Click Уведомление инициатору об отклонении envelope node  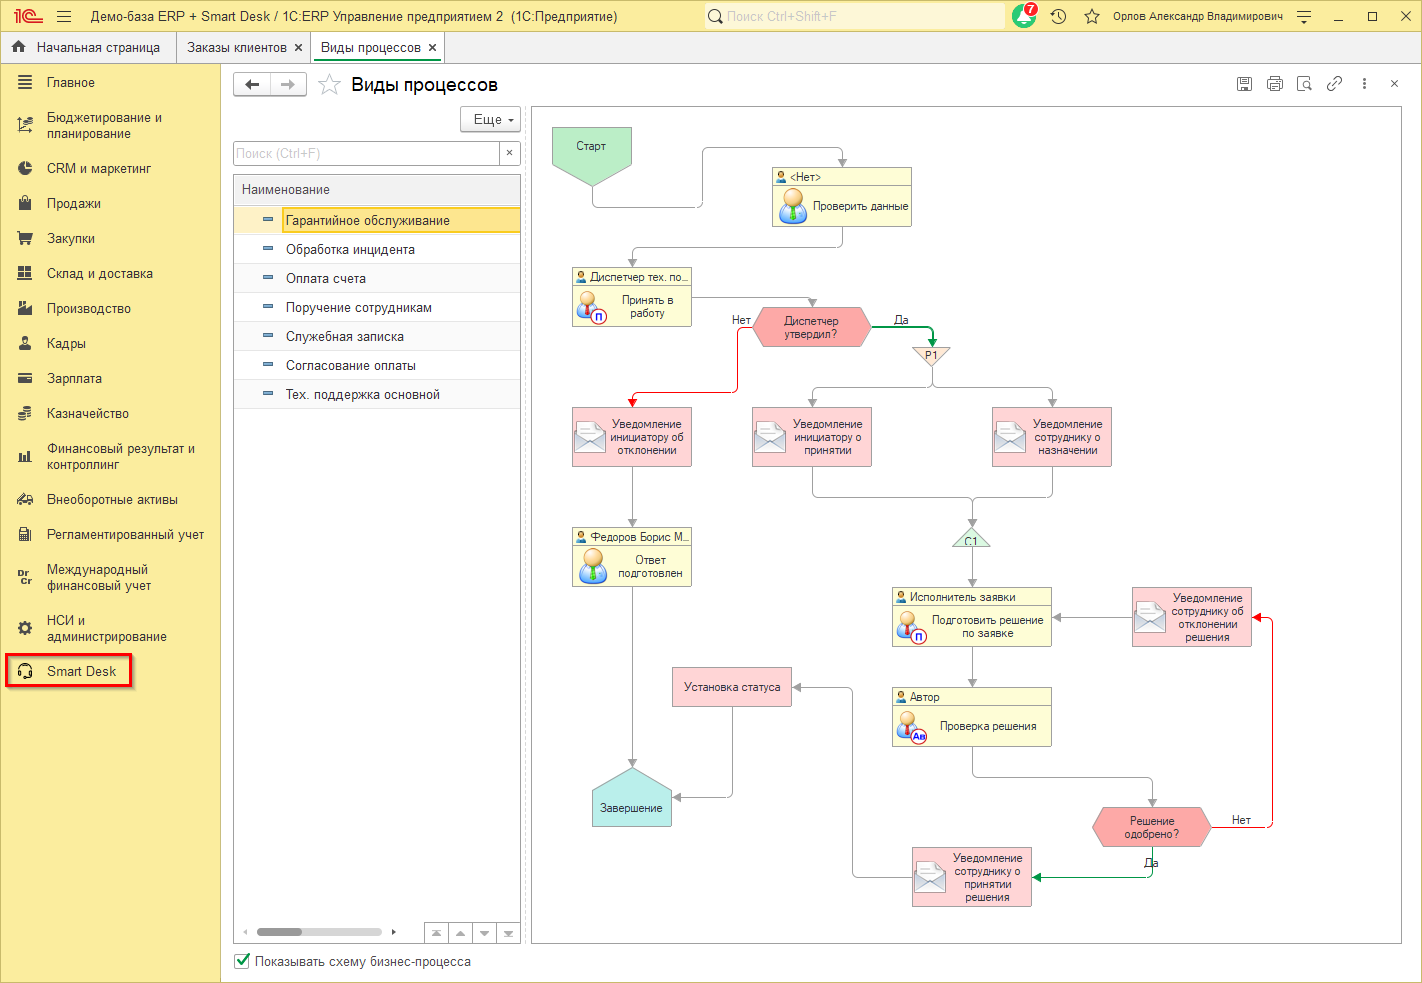coord(632,437)
